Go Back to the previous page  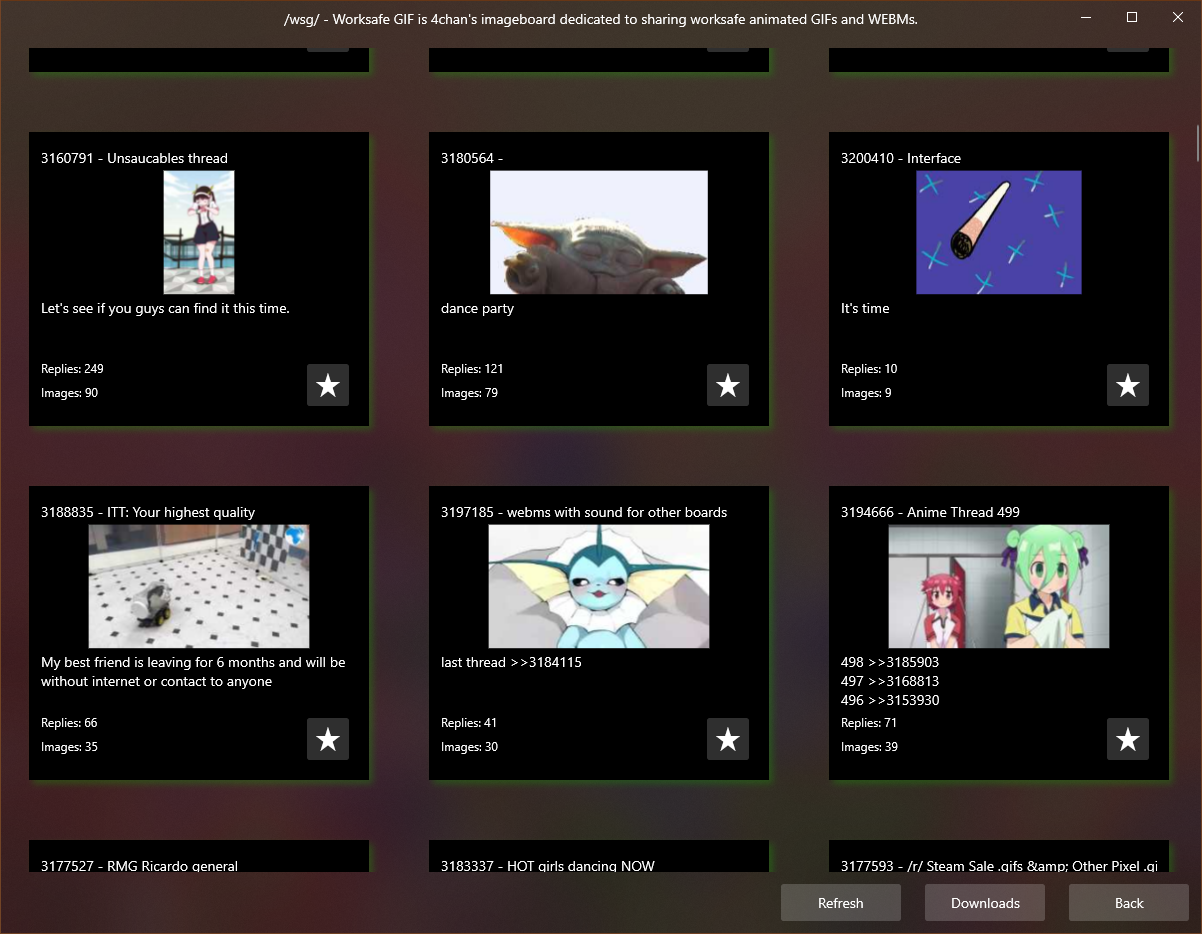click(1129, 903)
